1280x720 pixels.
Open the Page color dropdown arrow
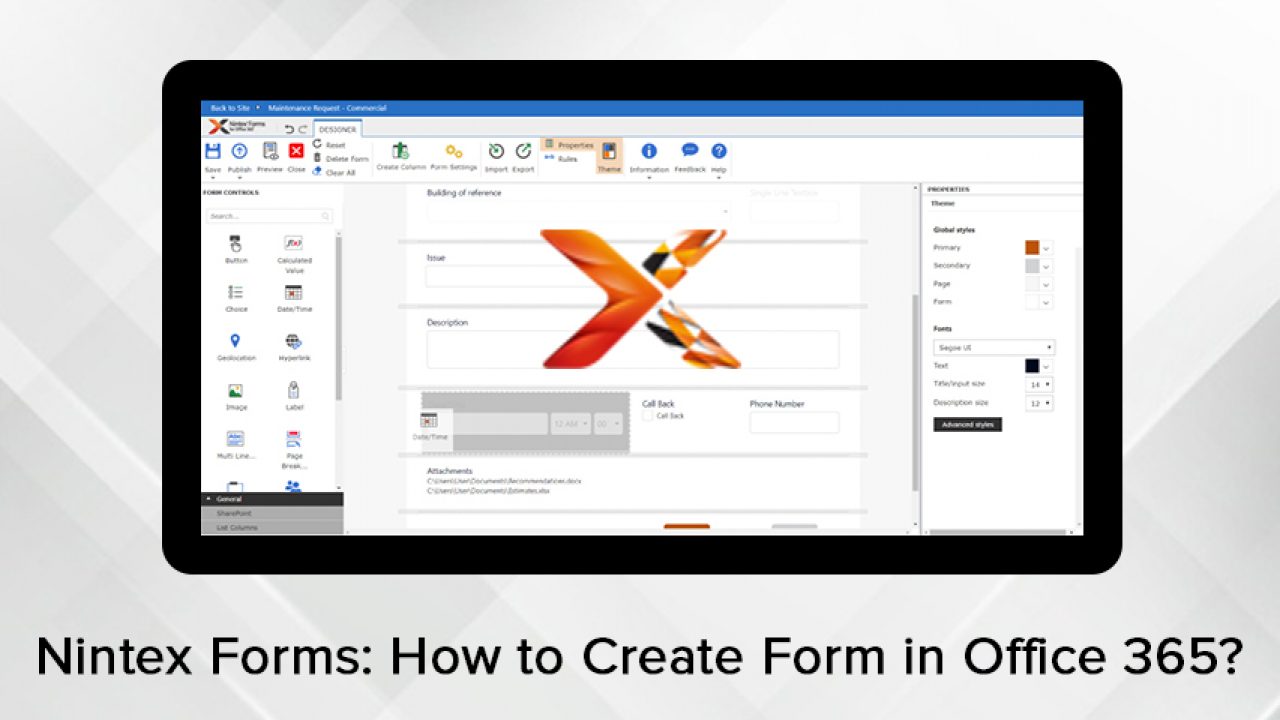(x=1046, y=284)
